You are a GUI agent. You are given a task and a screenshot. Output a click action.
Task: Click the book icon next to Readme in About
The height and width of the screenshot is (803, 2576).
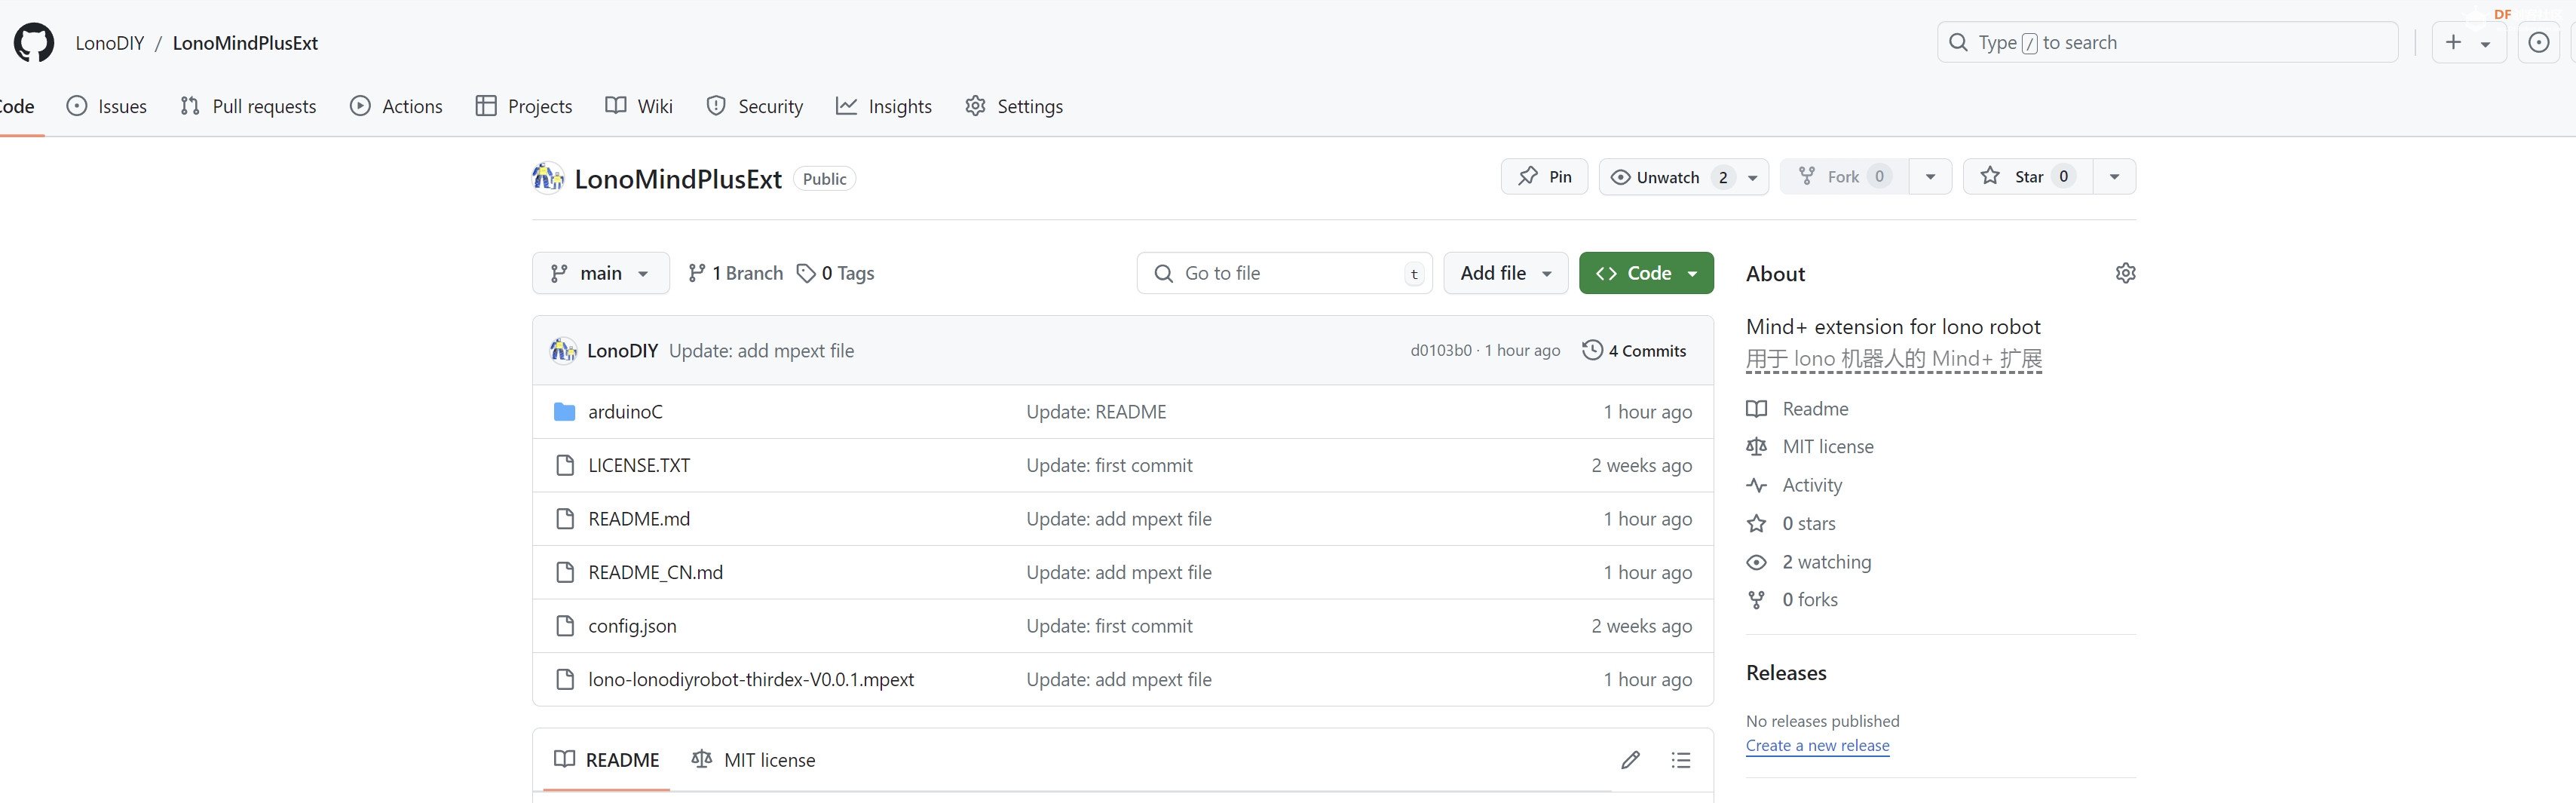[1756, 409]
